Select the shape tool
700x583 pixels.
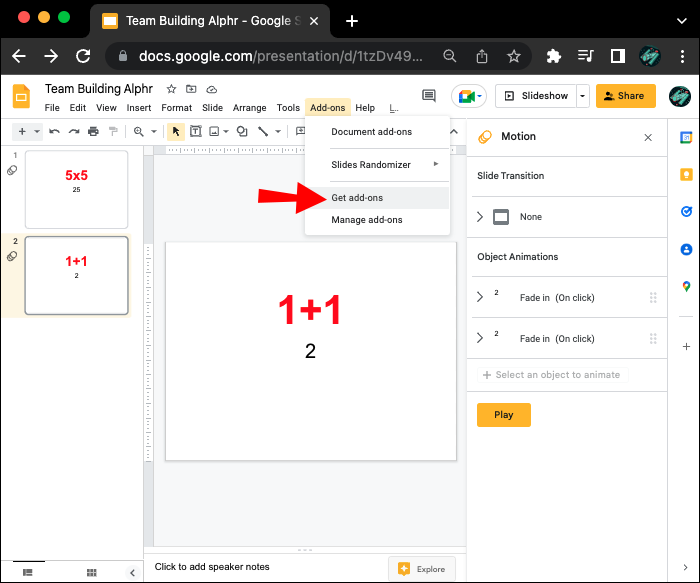click(x=242, y=131)
